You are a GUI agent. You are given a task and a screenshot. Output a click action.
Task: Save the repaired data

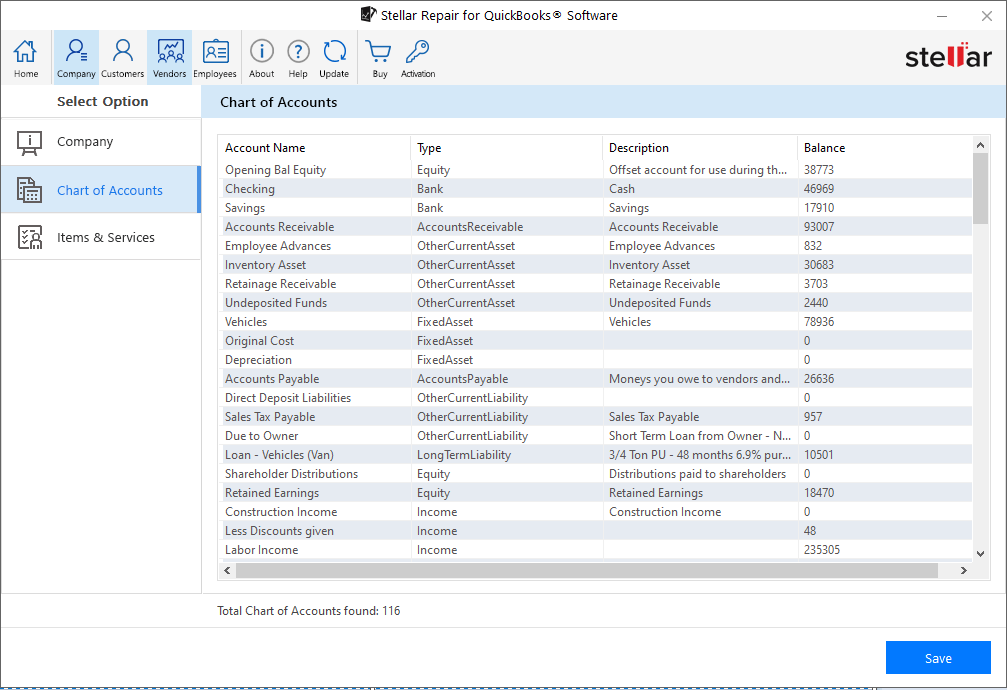(938, 658)
